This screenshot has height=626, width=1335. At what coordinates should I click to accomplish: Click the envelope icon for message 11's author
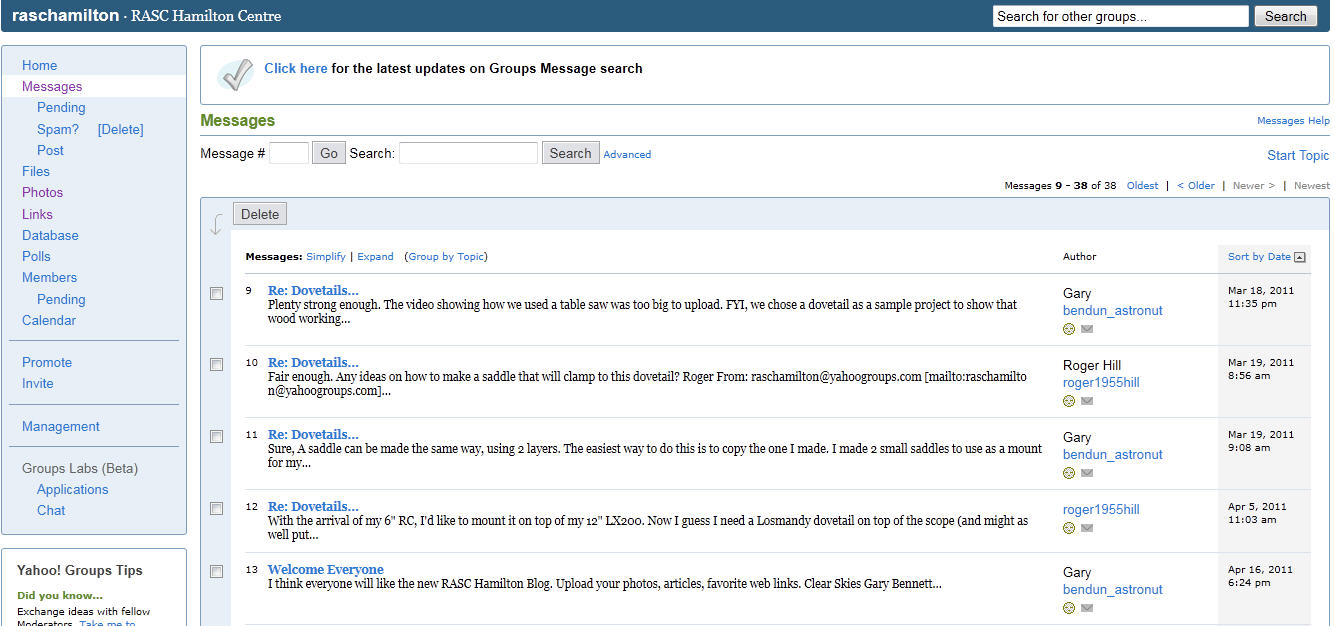(x=1087, y=473)
